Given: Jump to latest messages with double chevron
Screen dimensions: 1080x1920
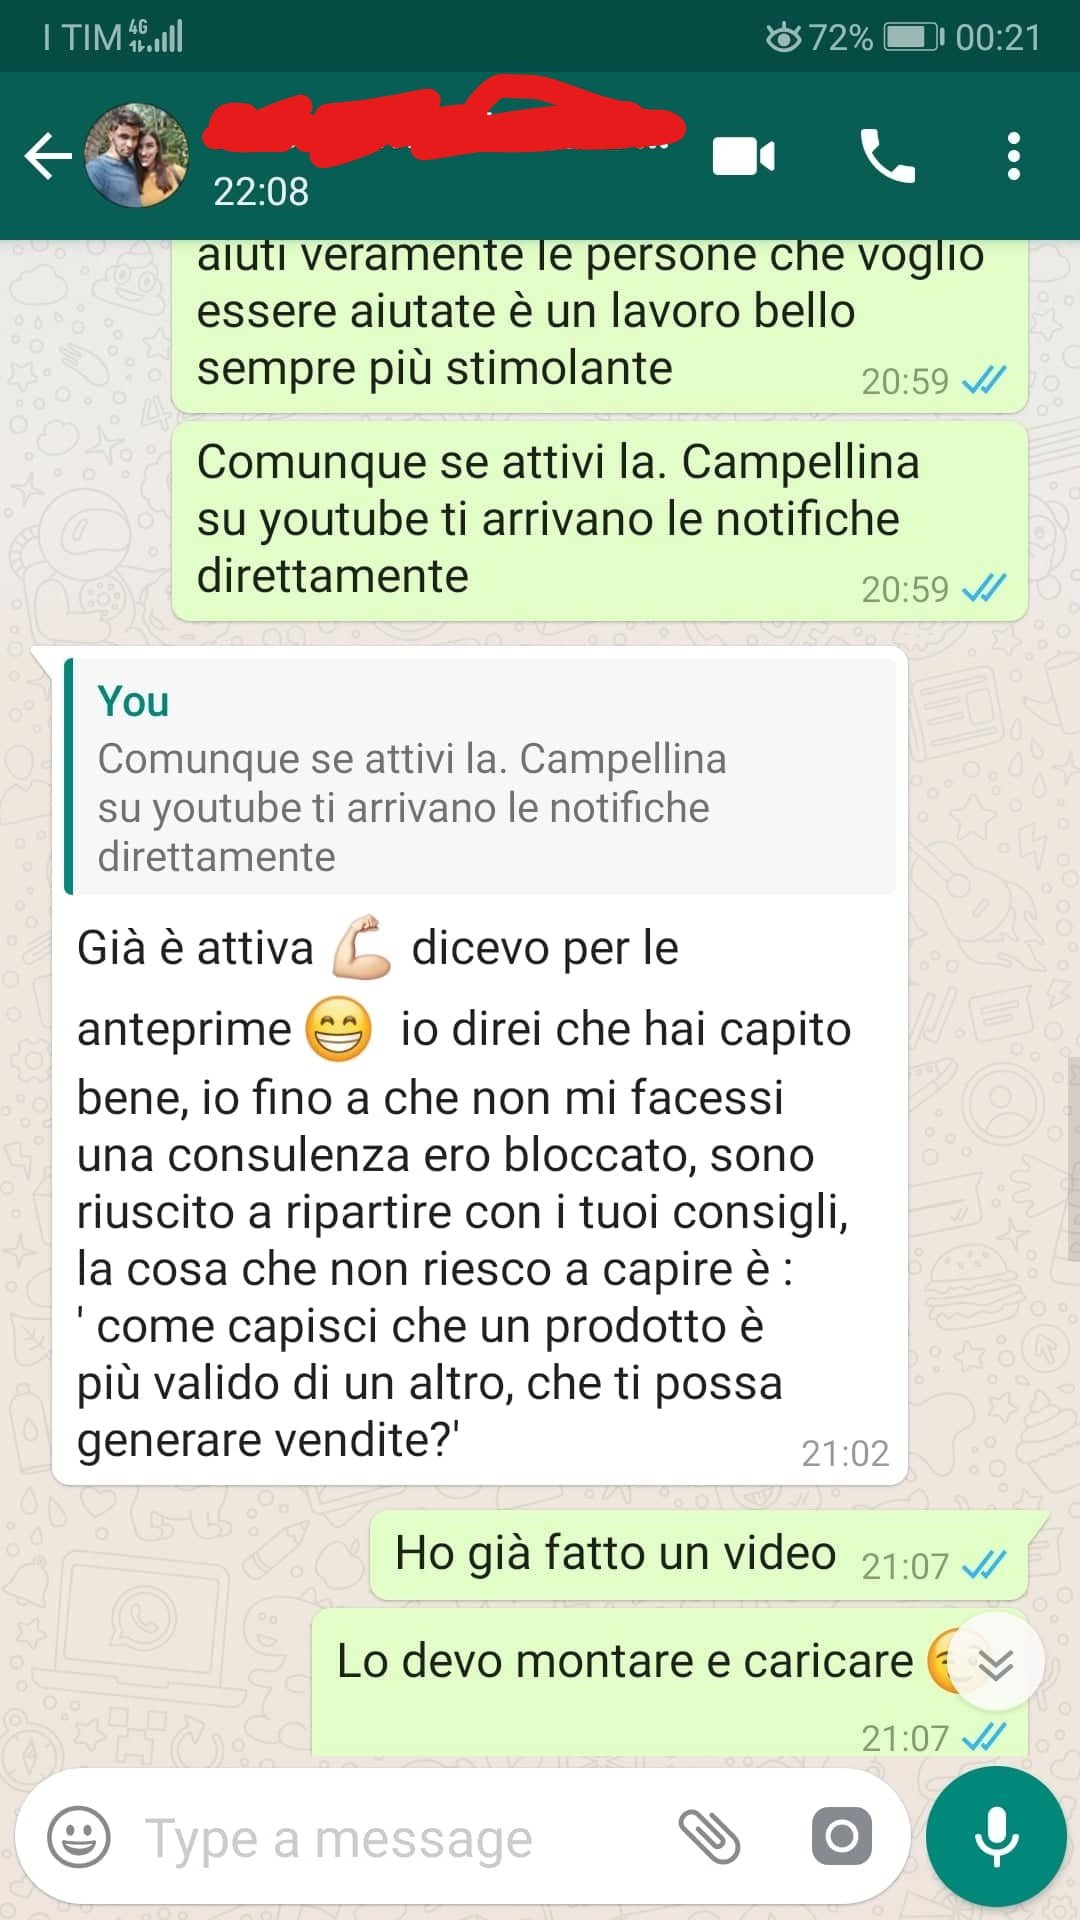Looking at the screenshot, I should point(996,1664).
